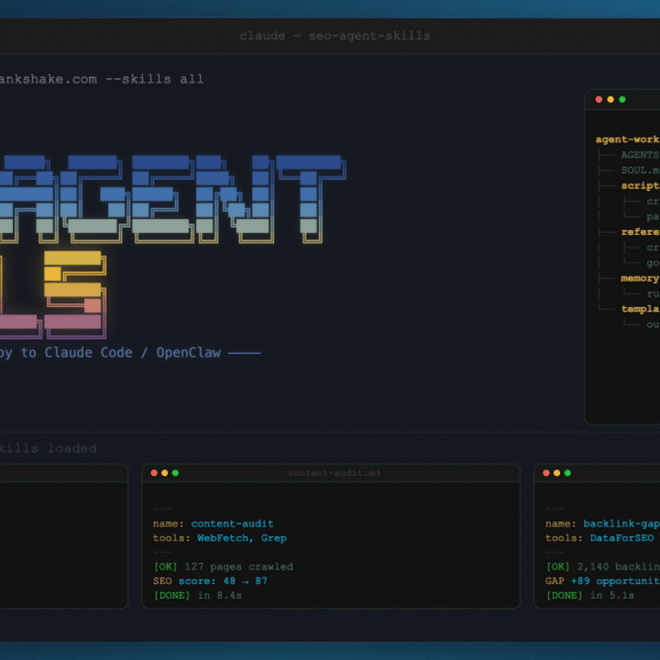Expand the 'memory' folder in the tree

[x=640, y=278]
